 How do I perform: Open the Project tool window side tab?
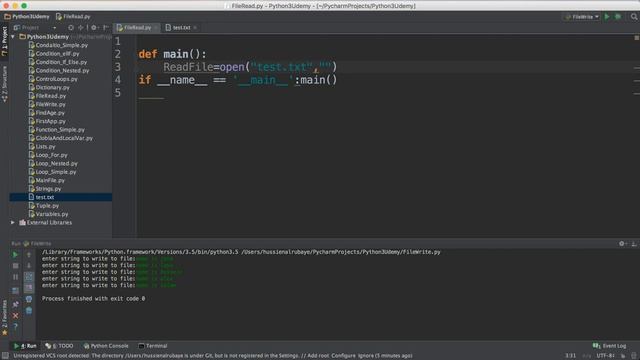point(4,41)
